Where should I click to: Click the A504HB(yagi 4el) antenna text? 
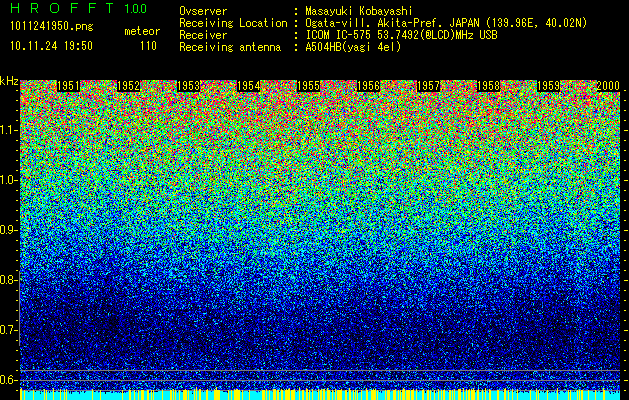coord(353,47)
